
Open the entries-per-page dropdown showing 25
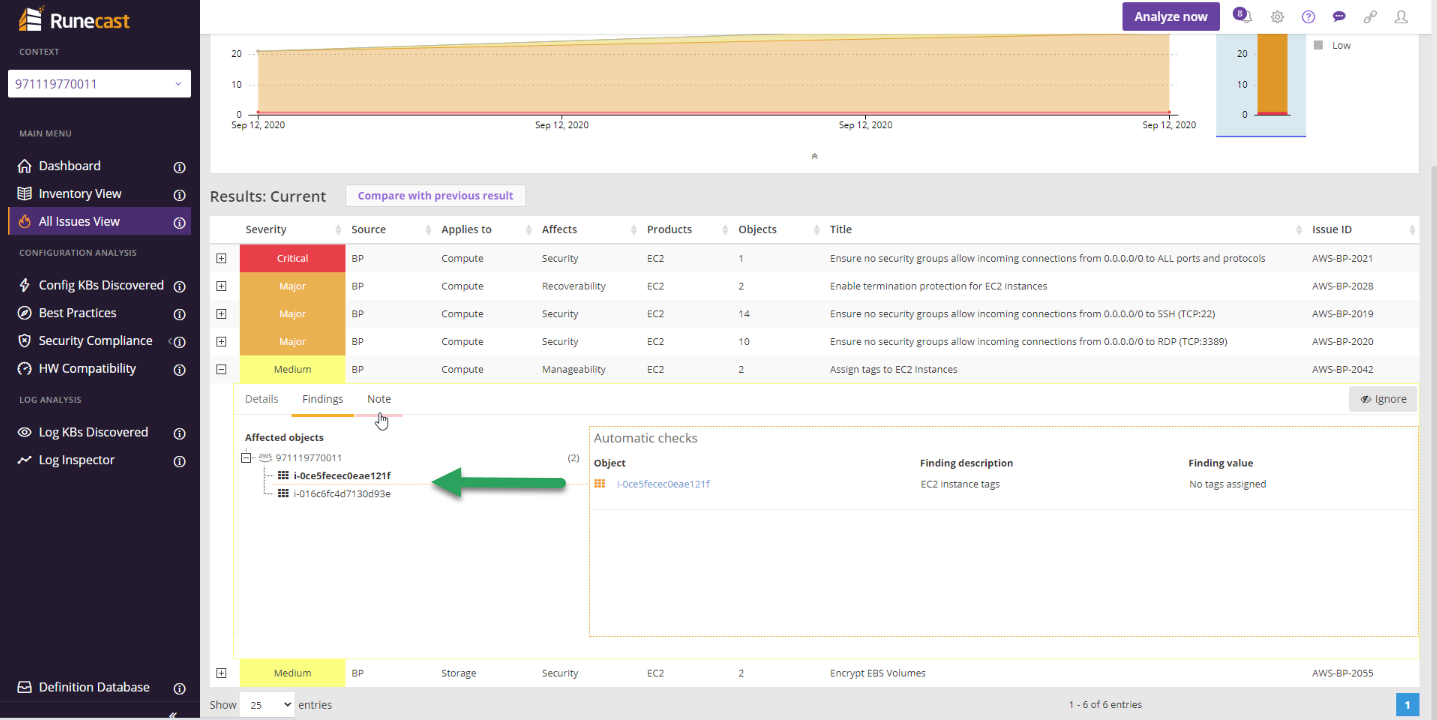tap(268, 705)
